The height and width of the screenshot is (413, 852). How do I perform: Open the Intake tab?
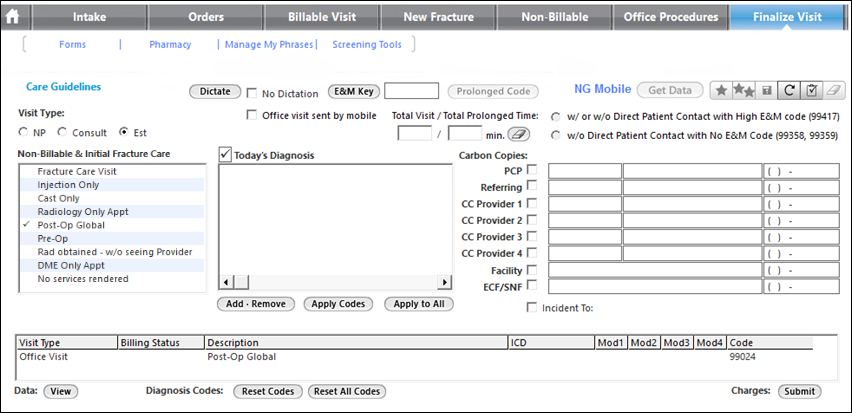click(90, 17)
